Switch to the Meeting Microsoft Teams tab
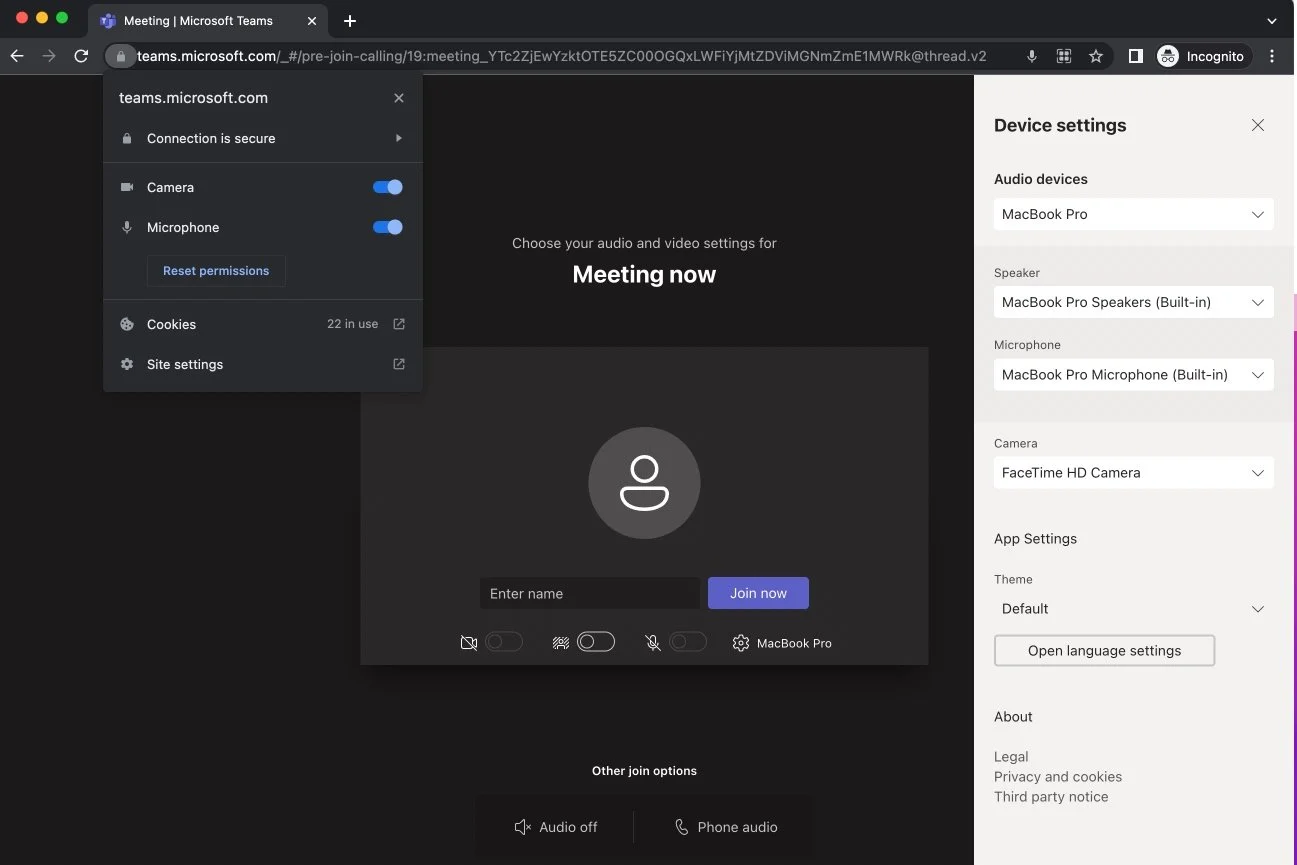The width and height of the screenshot is (1297, 865). click(197, 20)
